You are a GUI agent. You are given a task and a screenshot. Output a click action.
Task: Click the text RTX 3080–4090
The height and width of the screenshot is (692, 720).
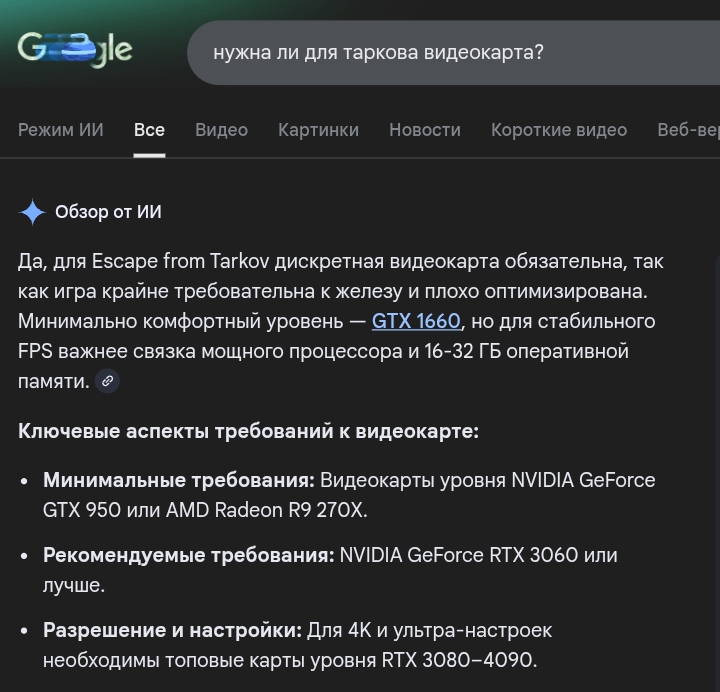(x=459, y=660)
